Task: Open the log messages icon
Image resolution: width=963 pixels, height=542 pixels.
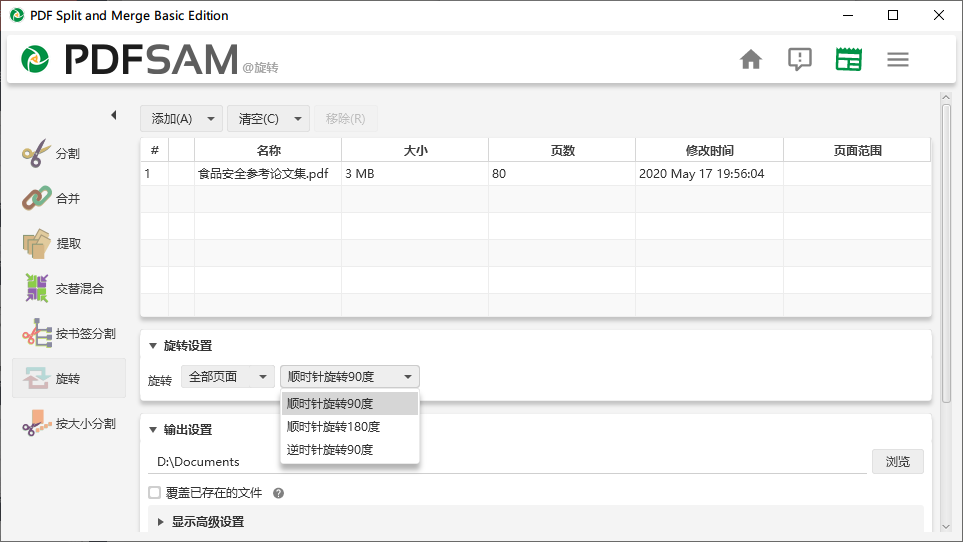Action: pyautogui.click(x=800, y=60)
